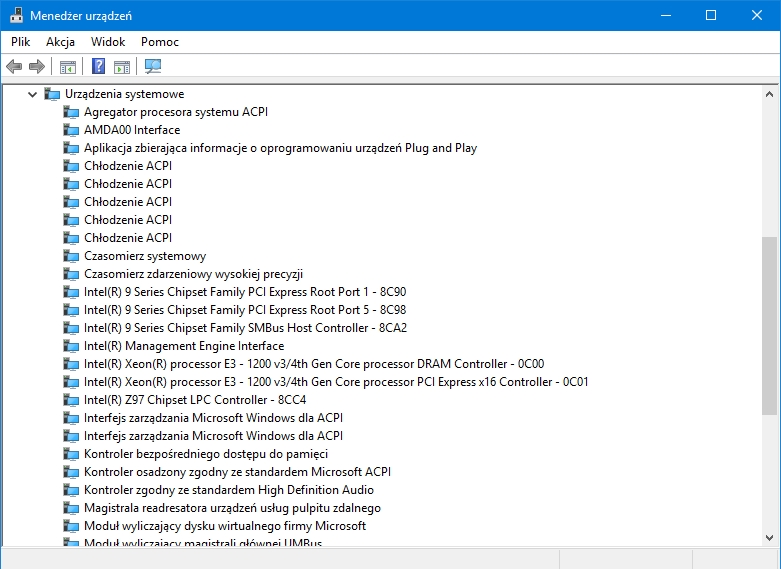This screenshot has height=569, width=781.
Task: Click the scrollbar down arrow
Action: tap(769, 538)
